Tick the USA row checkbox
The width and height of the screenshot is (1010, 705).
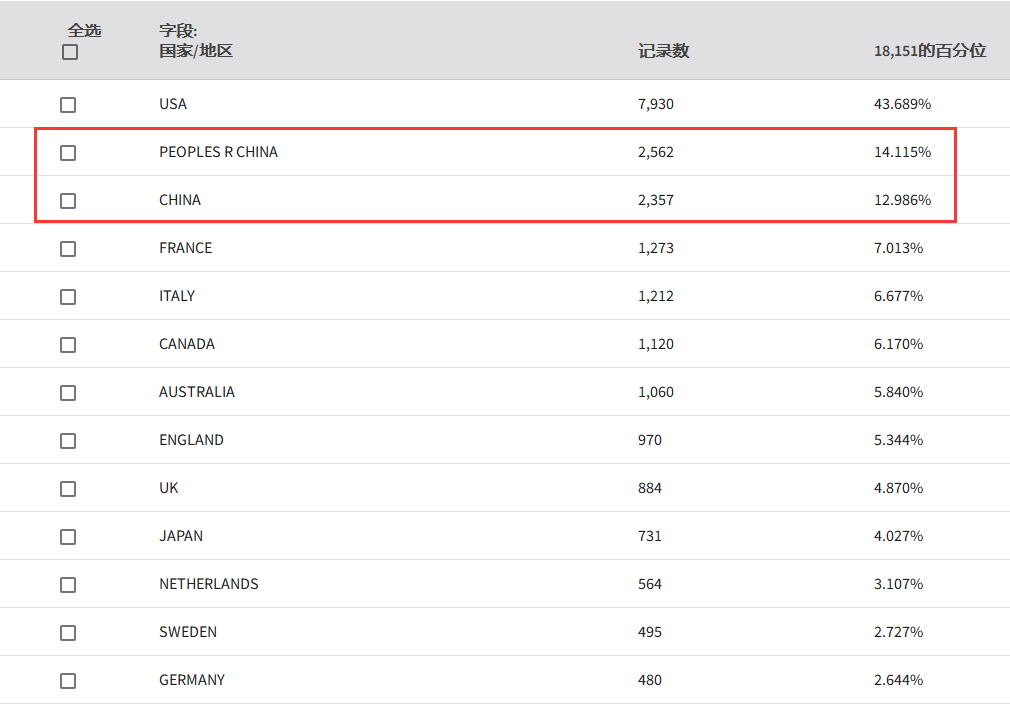[x=68, y=105]
